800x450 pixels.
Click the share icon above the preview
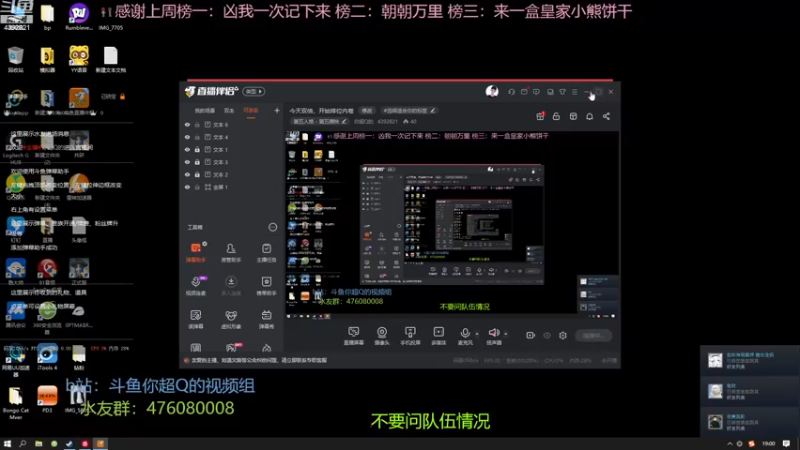pos(606,116)
